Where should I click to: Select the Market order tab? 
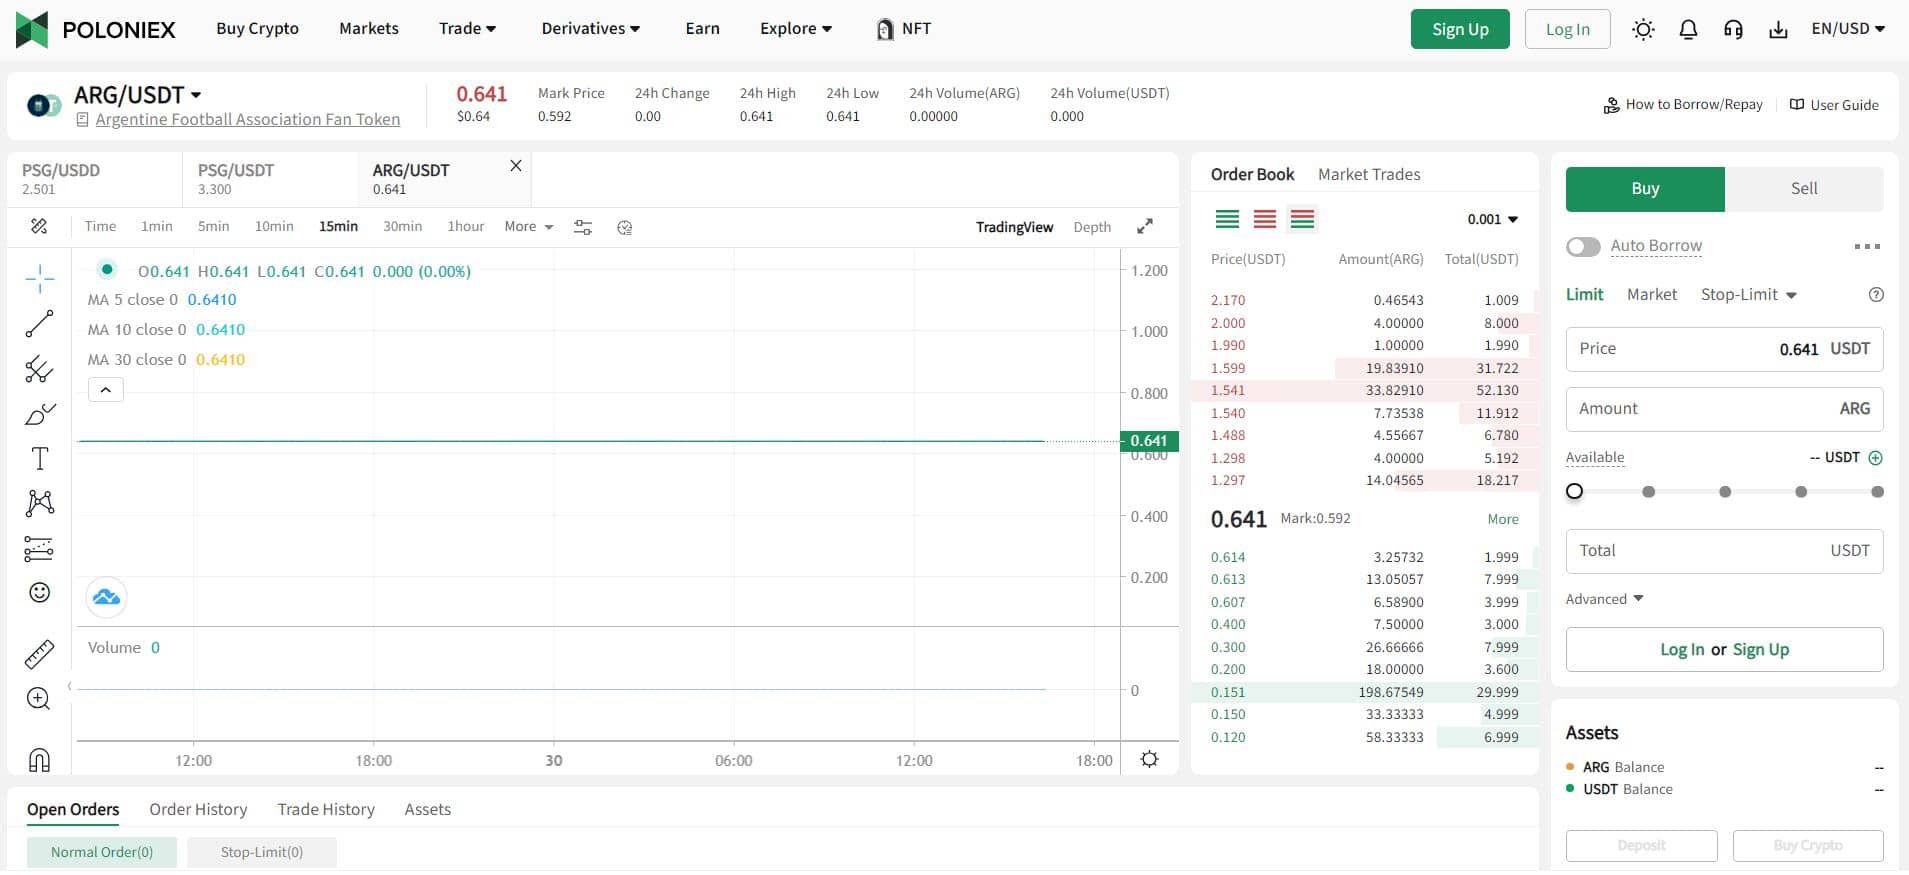(1652, 295)
